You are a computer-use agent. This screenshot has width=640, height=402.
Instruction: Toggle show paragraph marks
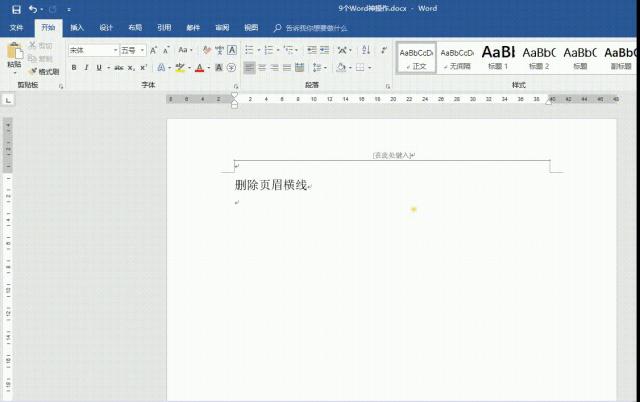(384, 50)
